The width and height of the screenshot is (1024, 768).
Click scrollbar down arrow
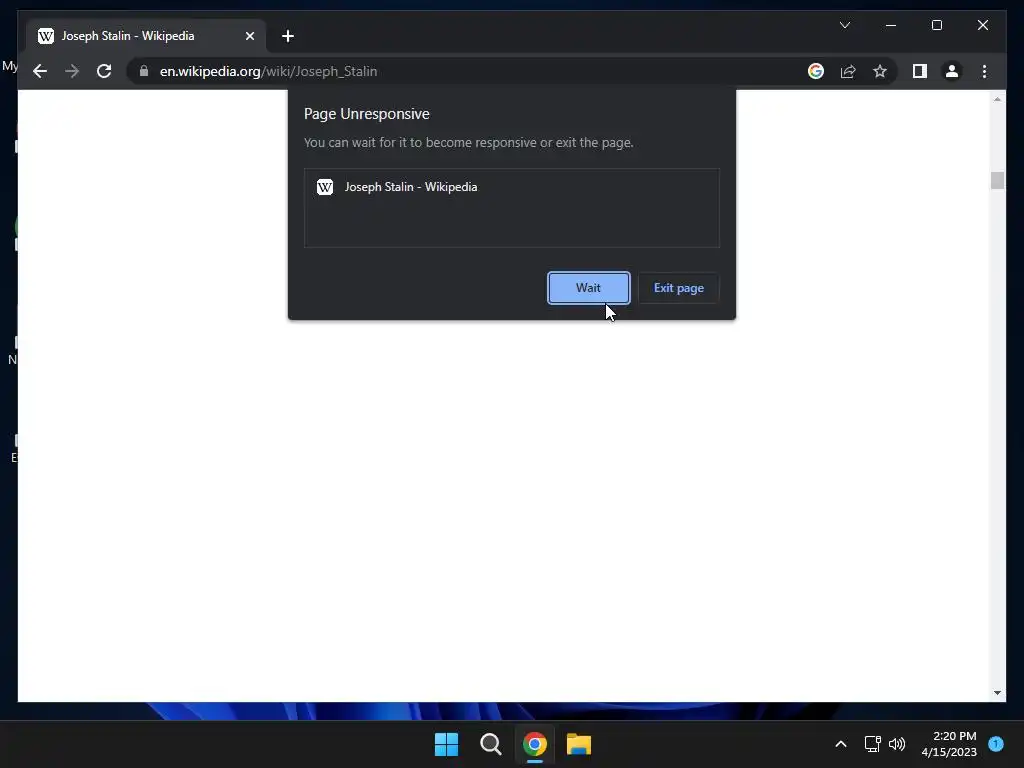[997, 693]
